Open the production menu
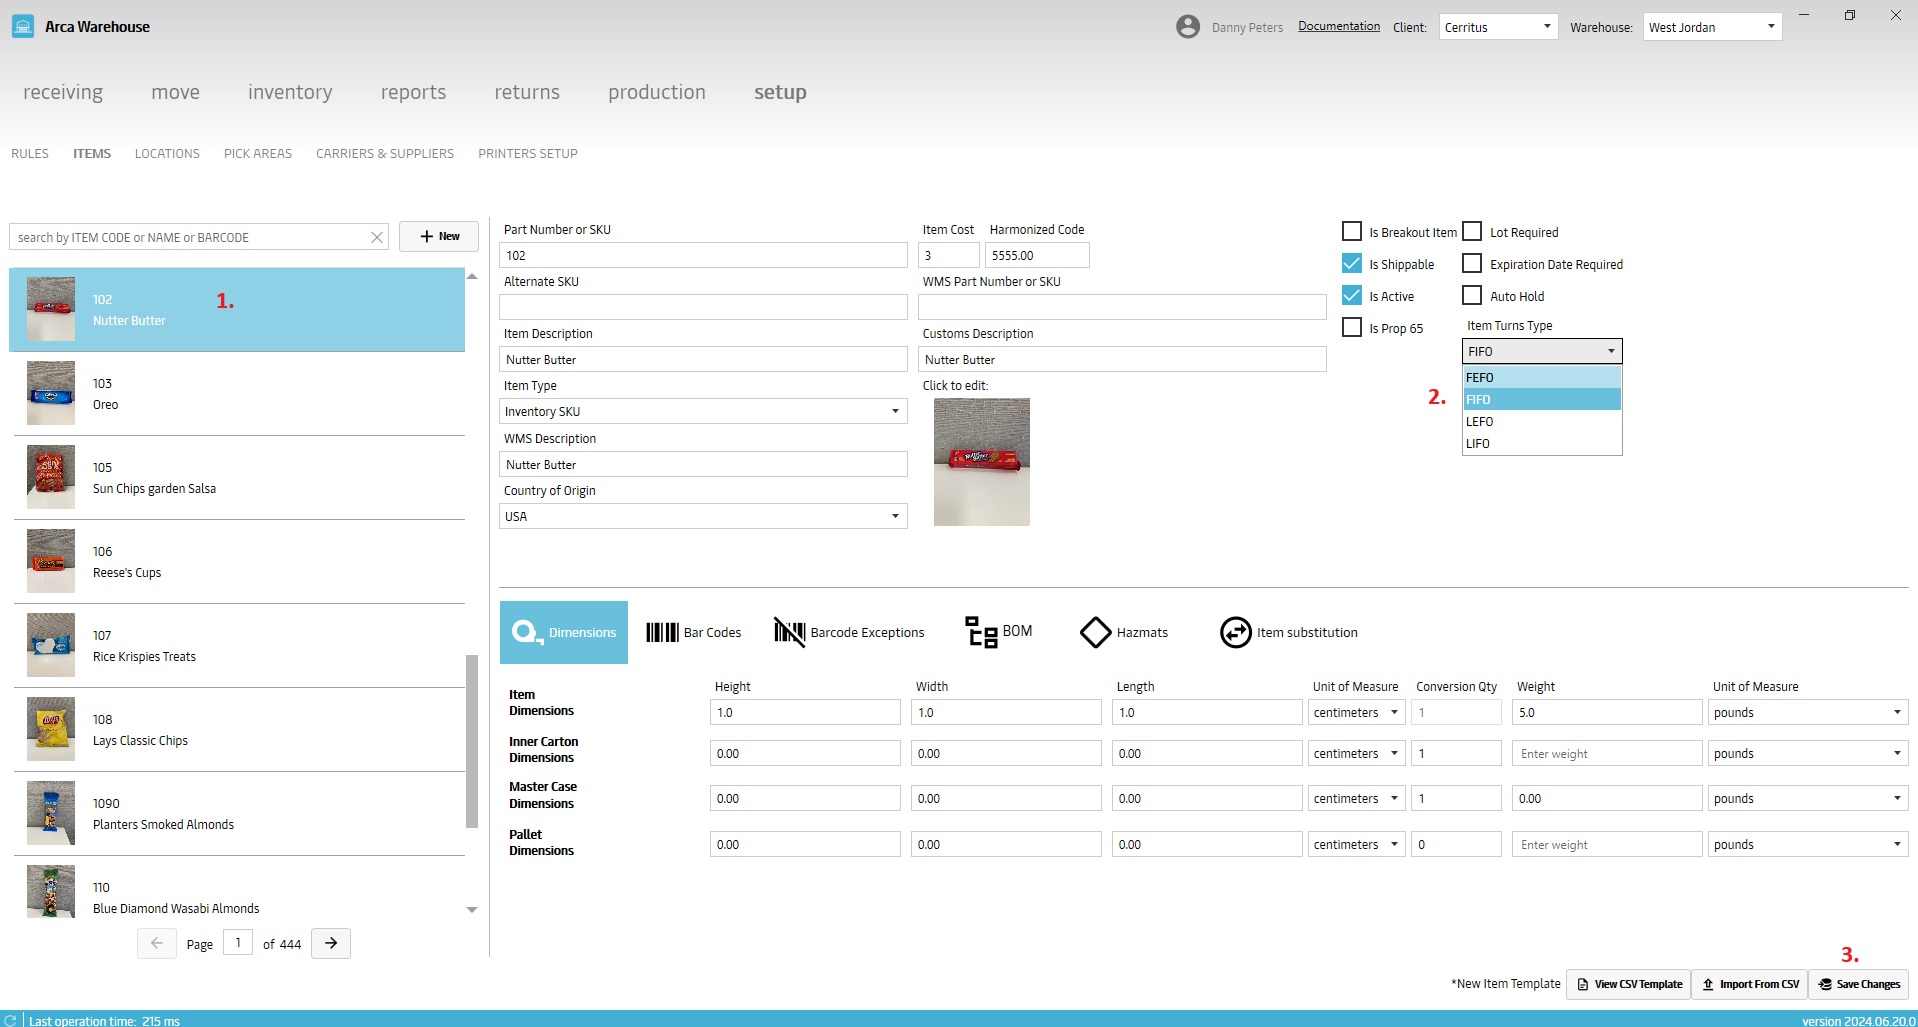Screen dimensions: 1918x1027 (657, 92)
